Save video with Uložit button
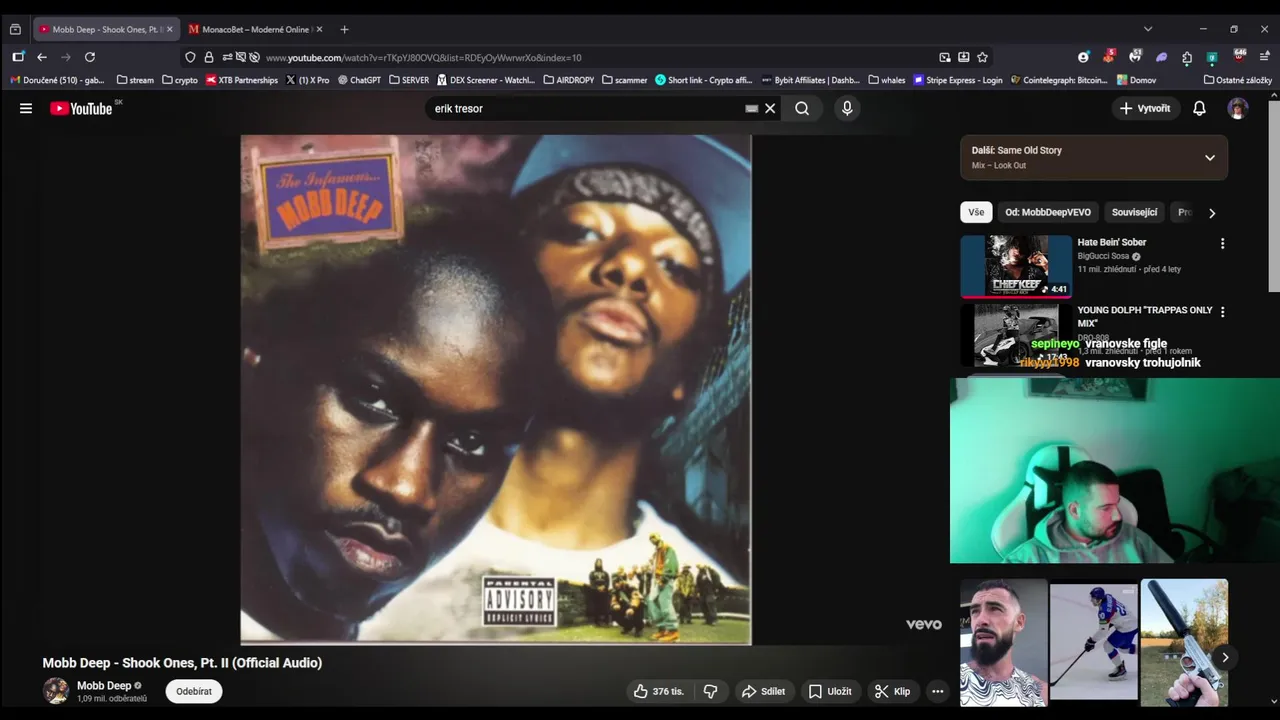 click(830, 691)
